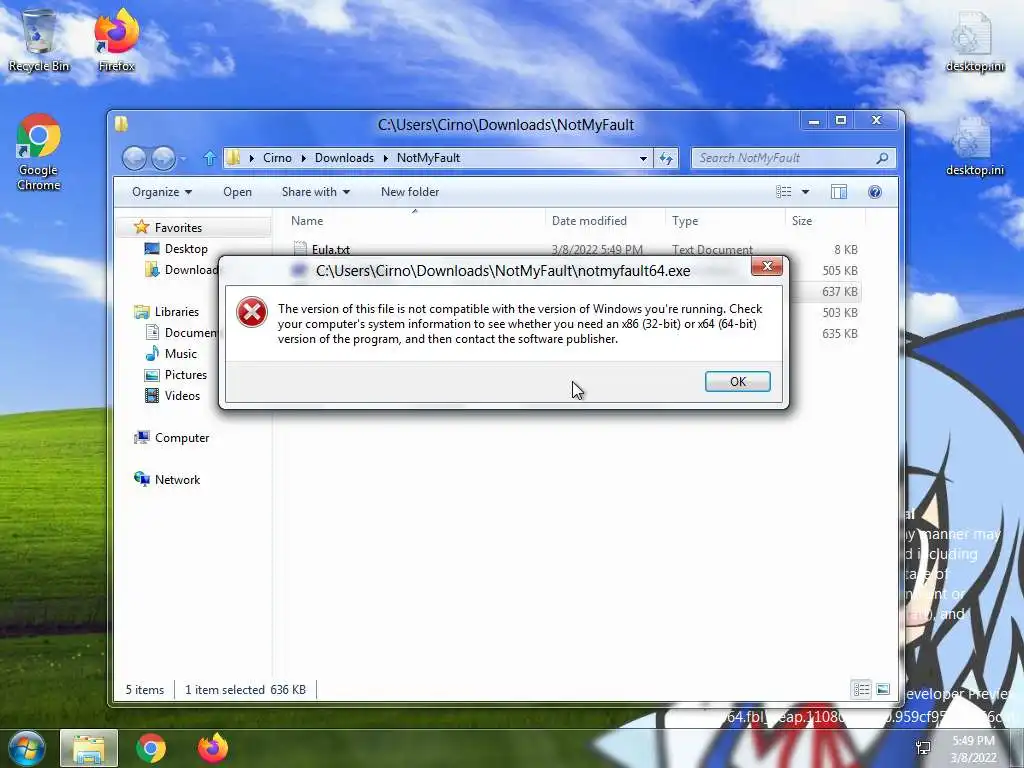The image size is (1024, 768).
Task: Expand arrow between Cirno and Downloads
Action: click(303, 158)
